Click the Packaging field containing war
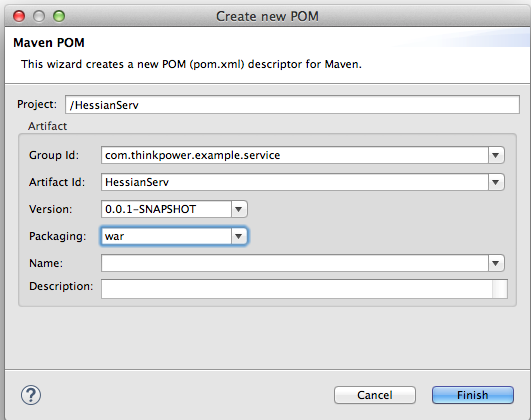531x420 pixels. [x=166, y=236]
